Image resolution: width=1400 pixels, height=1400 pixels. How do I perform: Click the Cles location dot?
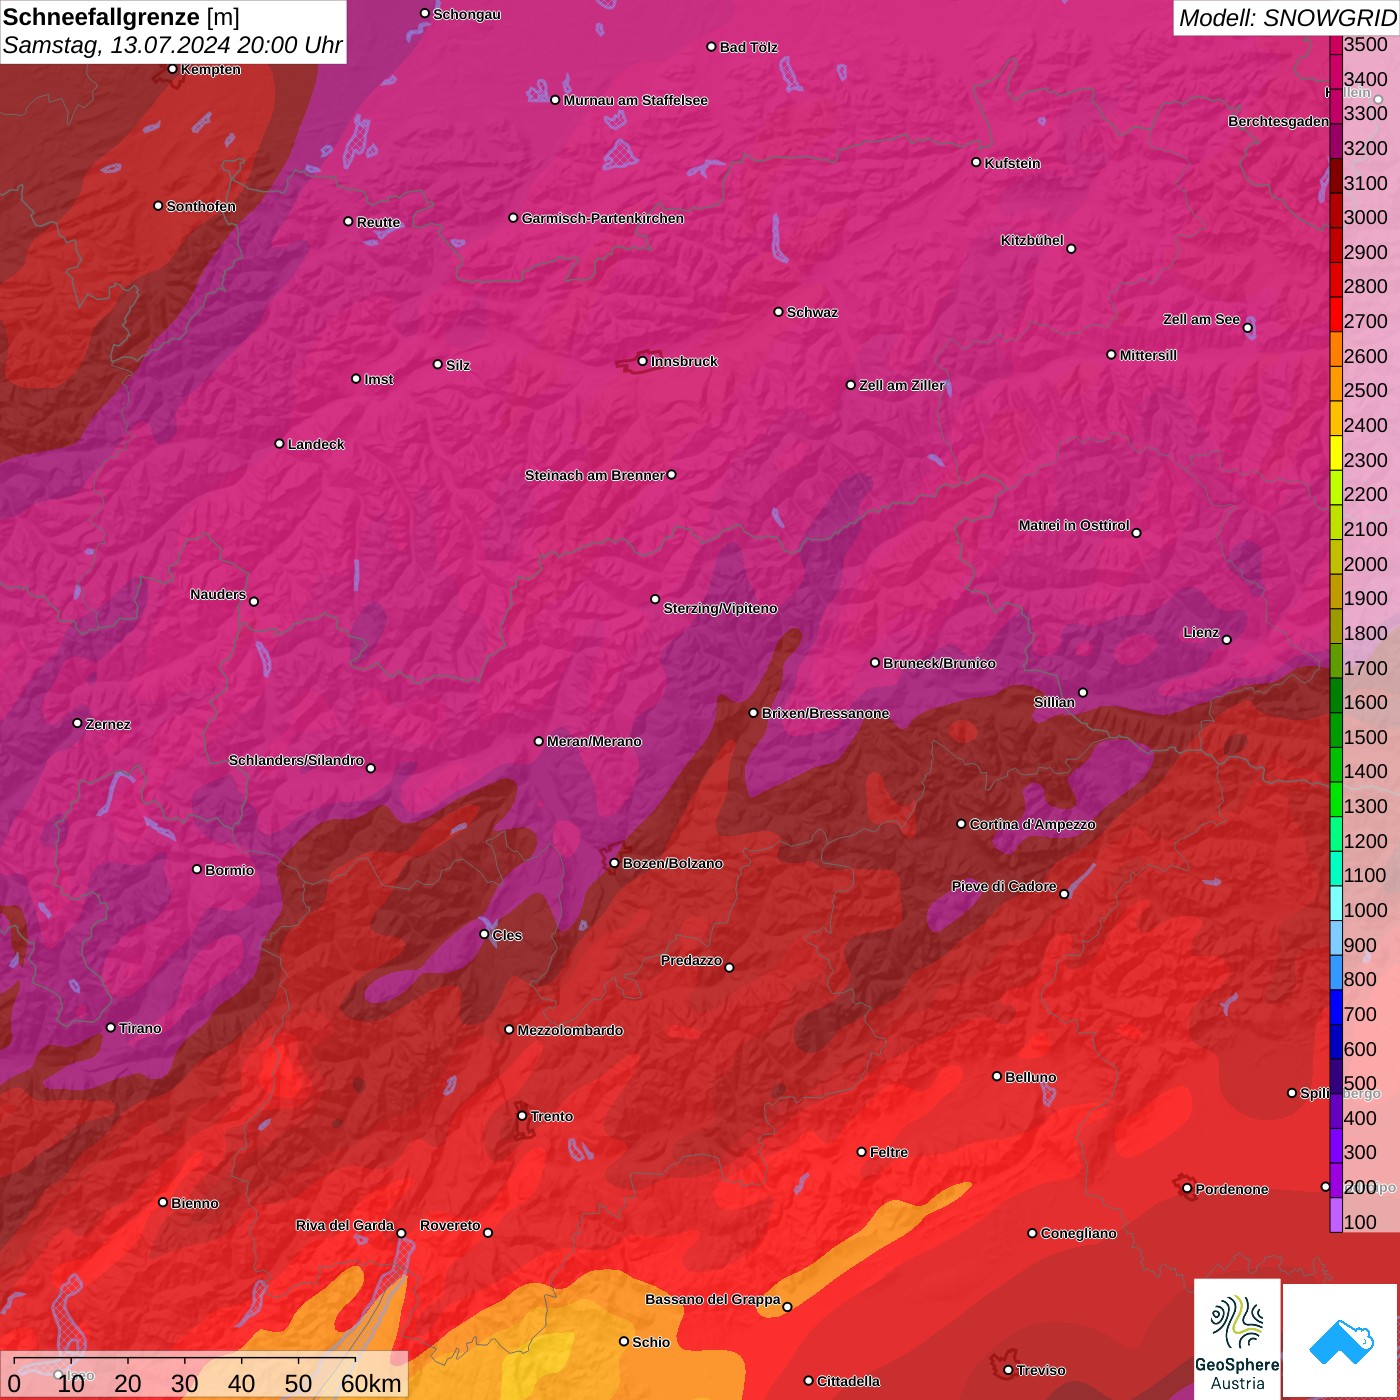coord(484,934)
